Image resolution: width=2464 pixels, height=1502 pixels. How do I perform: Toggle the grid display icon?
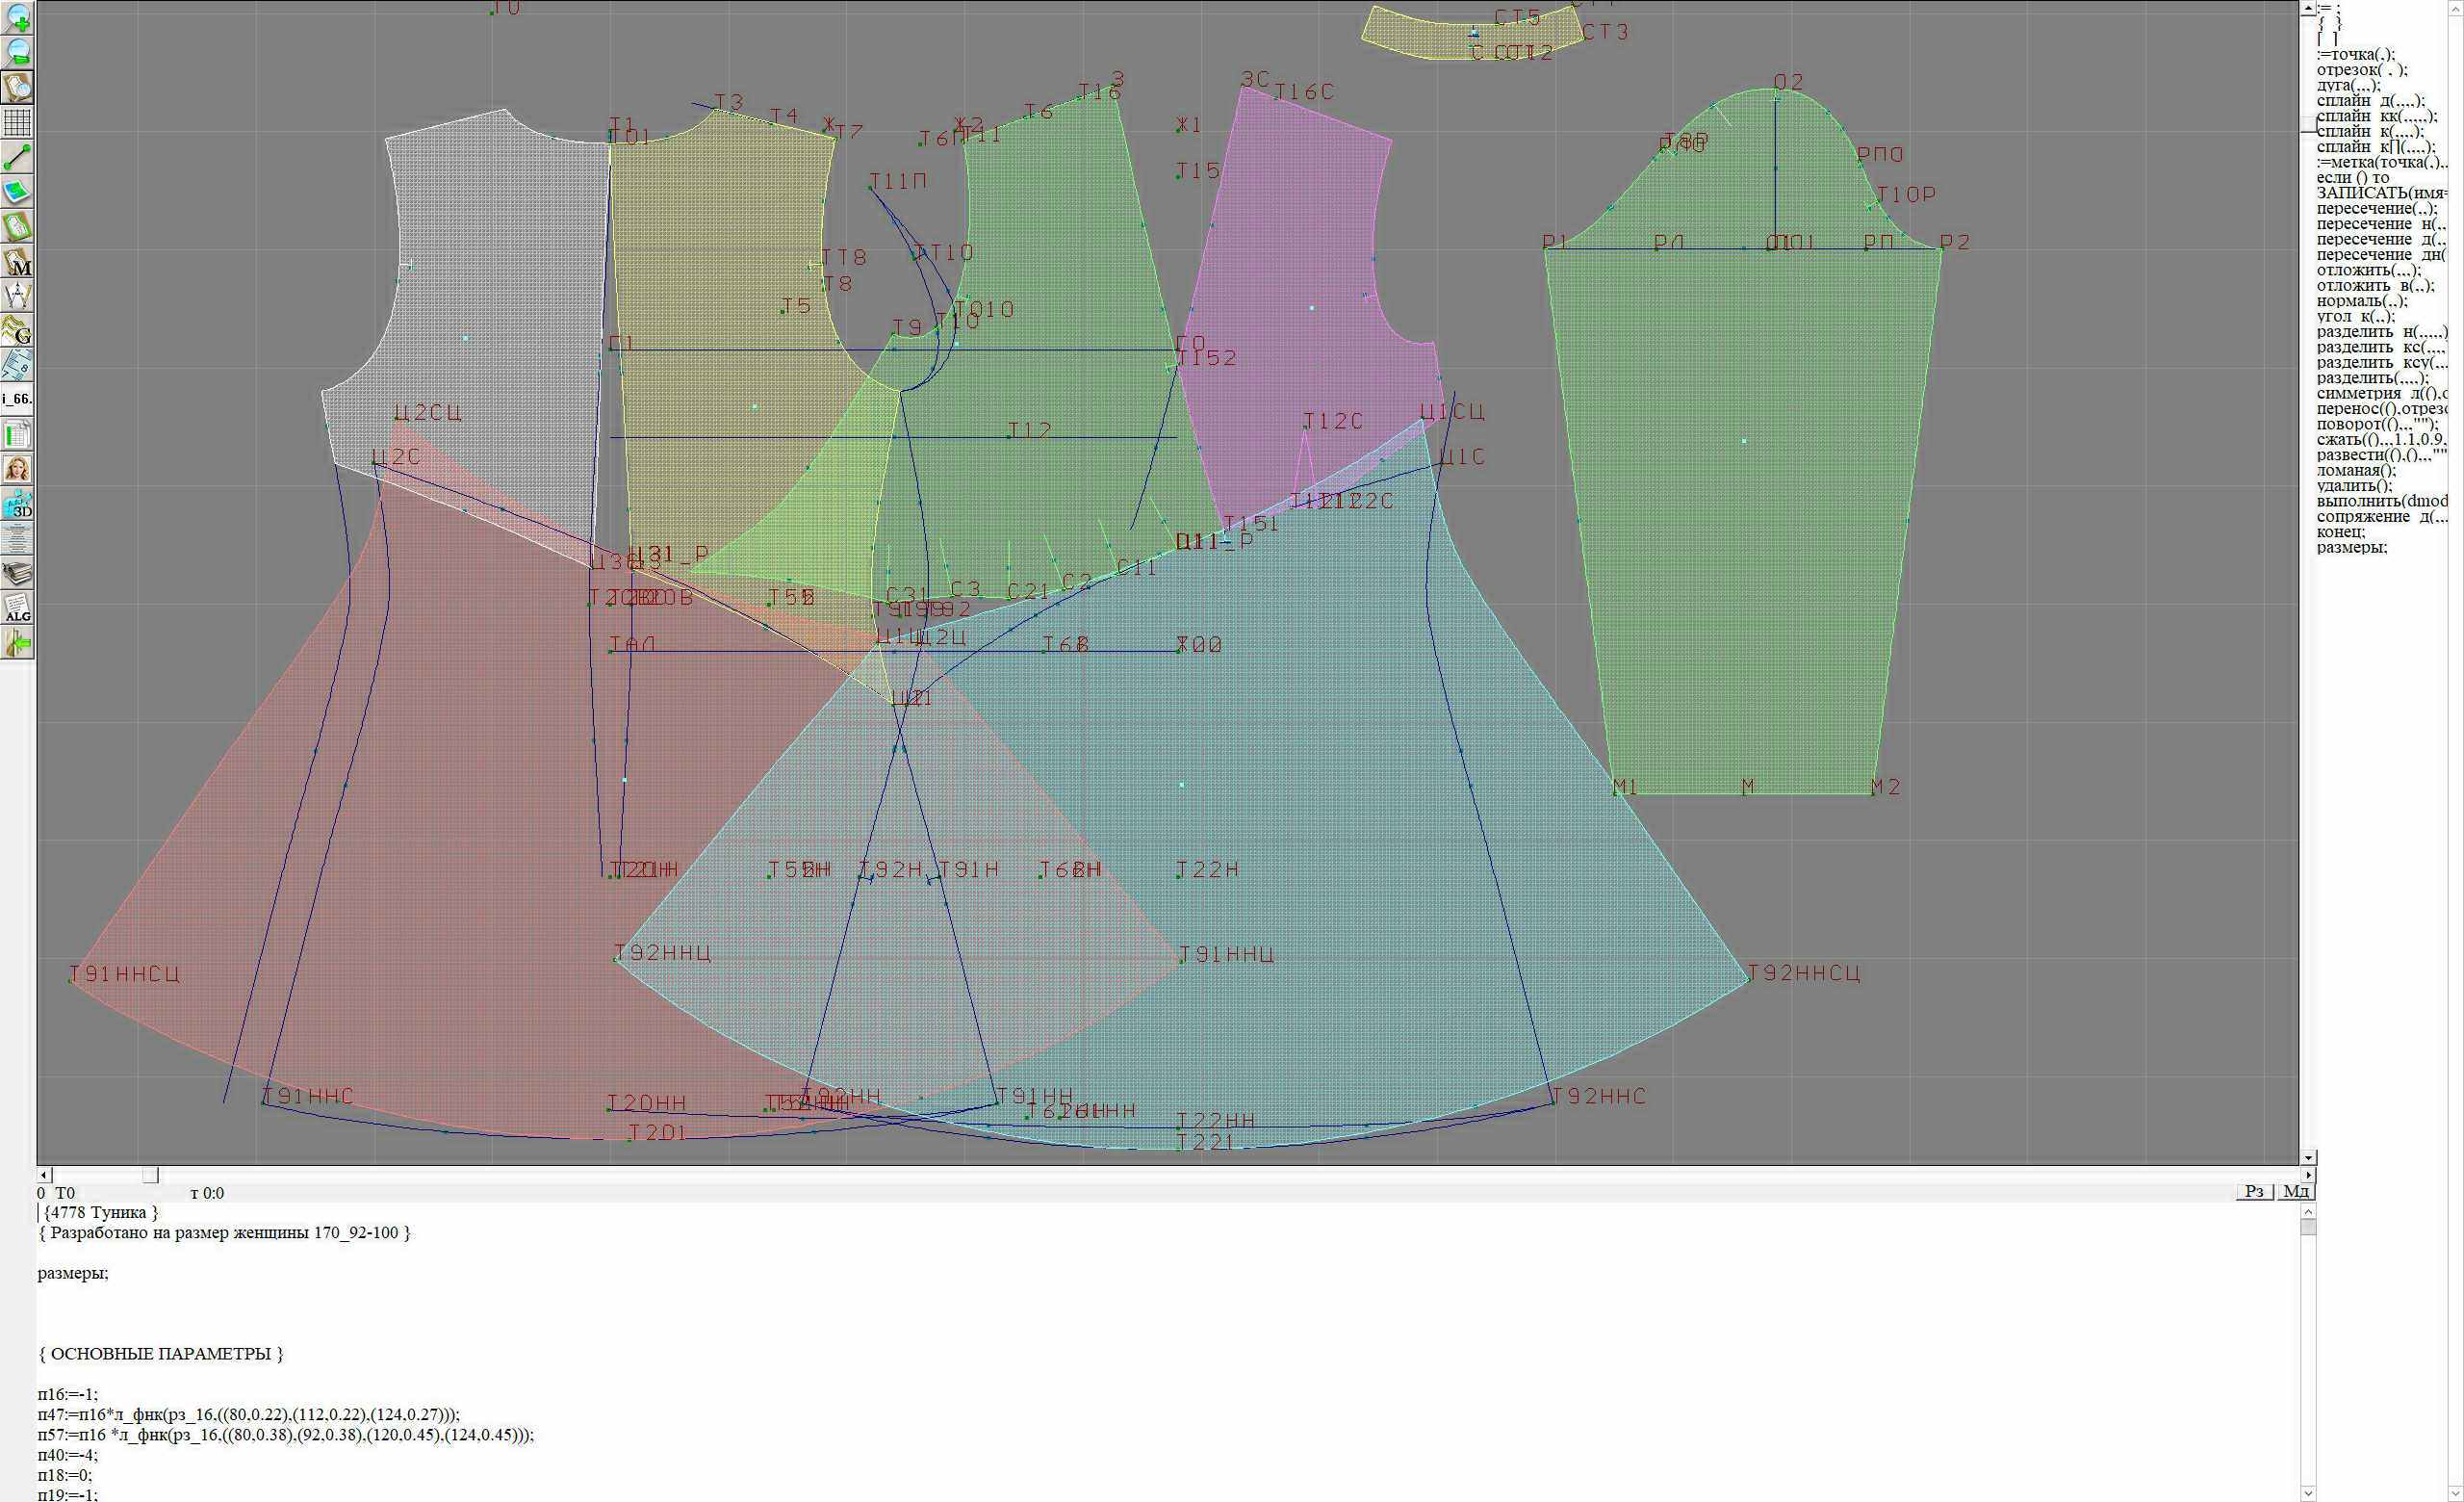[17, 122]
